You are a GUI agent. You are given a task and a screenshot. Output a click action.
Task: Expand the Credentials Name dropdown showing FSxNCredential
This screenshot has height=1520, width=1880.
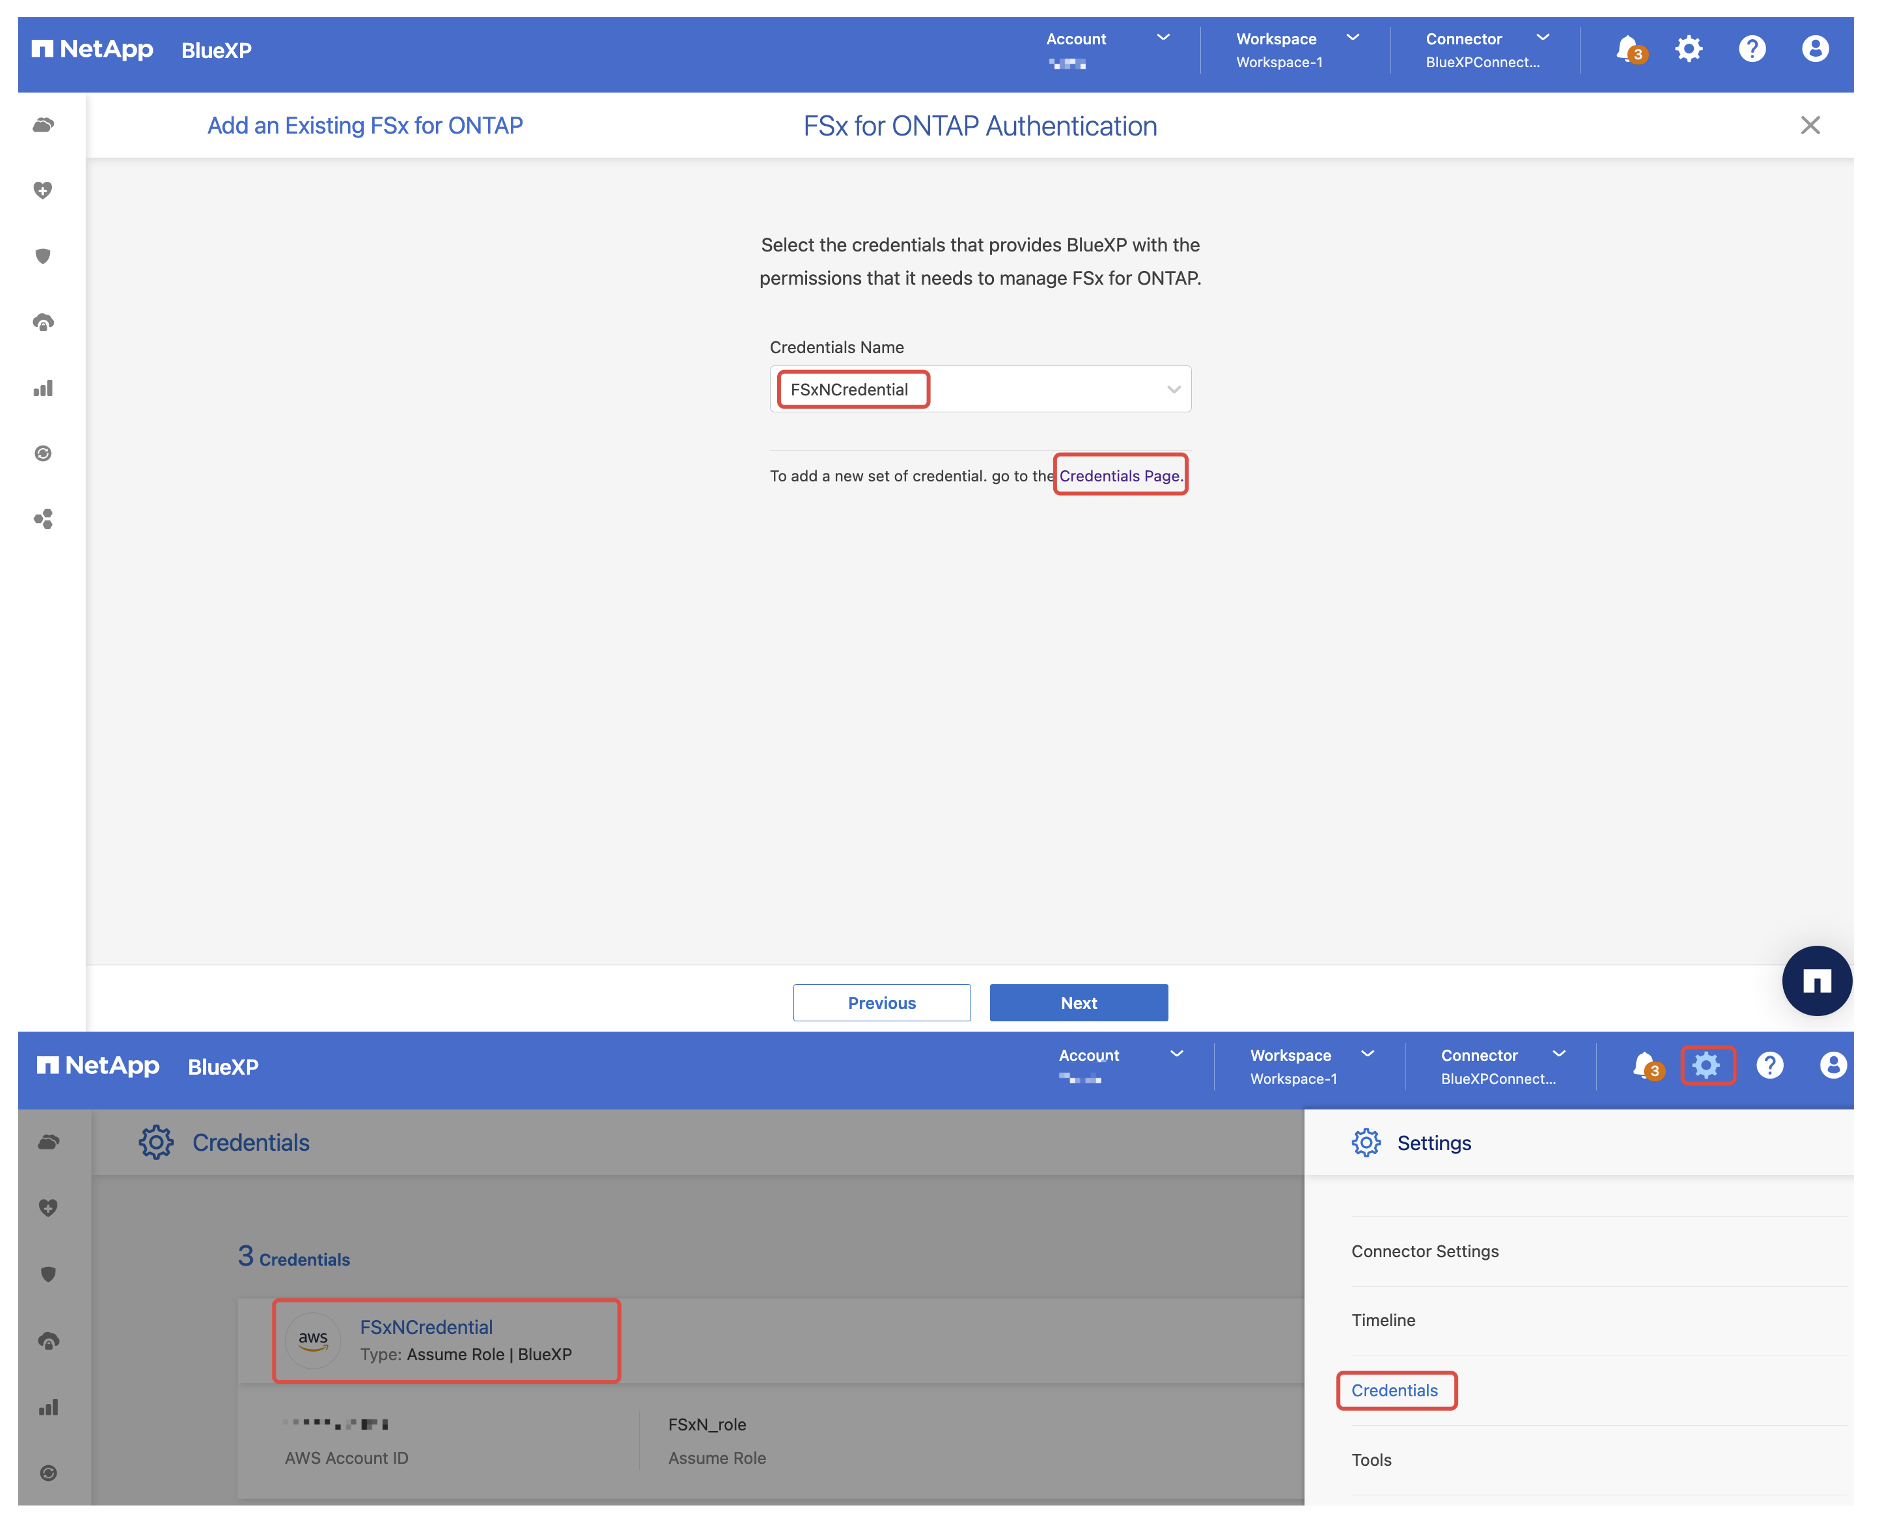(980, 389)
